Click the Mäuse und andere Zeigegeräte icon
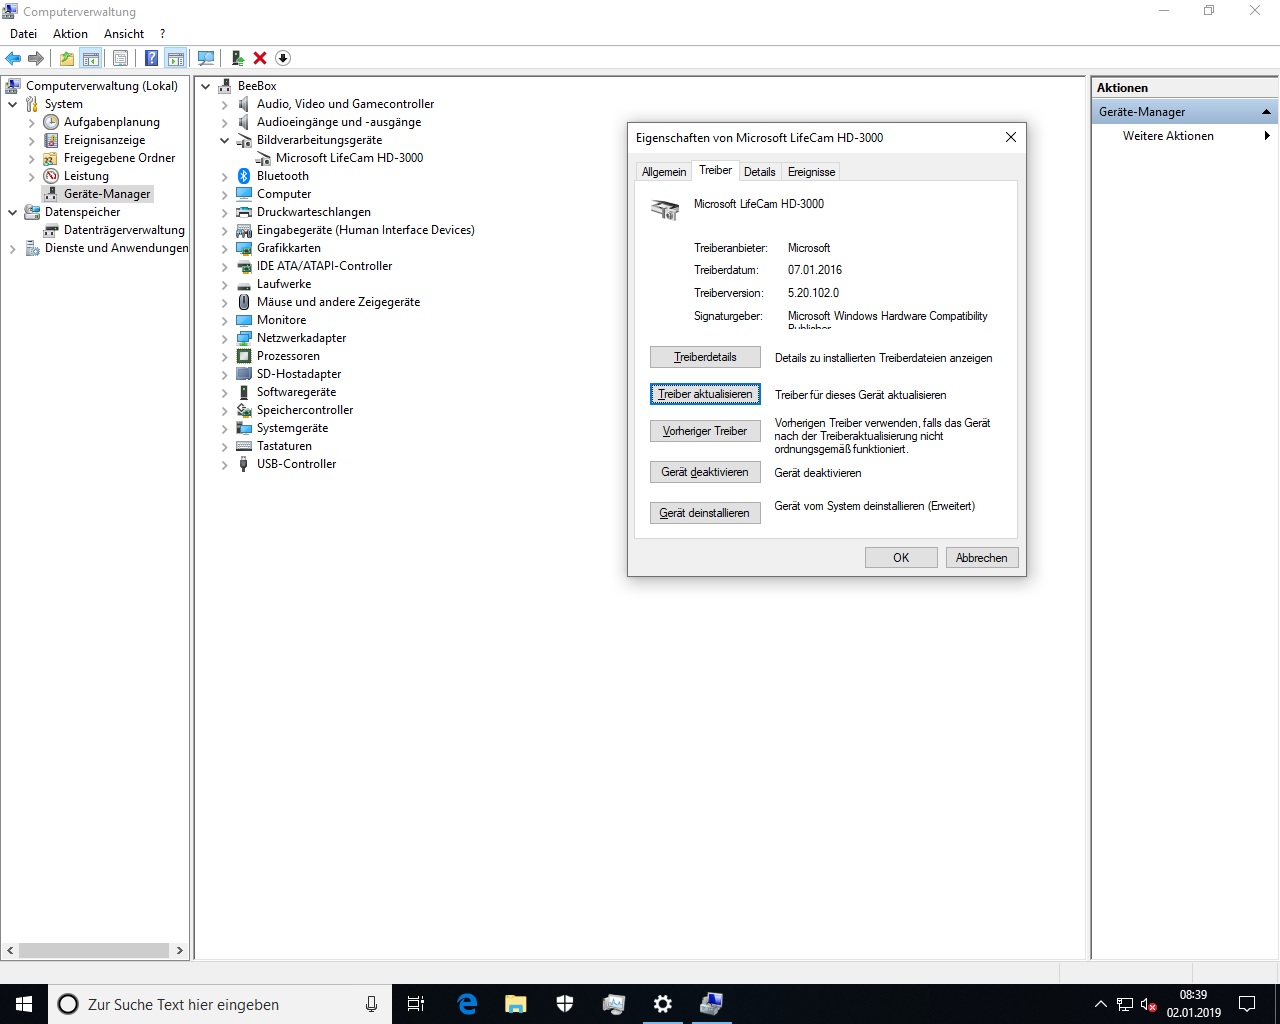The image size is (1280, 1024). 244,302
